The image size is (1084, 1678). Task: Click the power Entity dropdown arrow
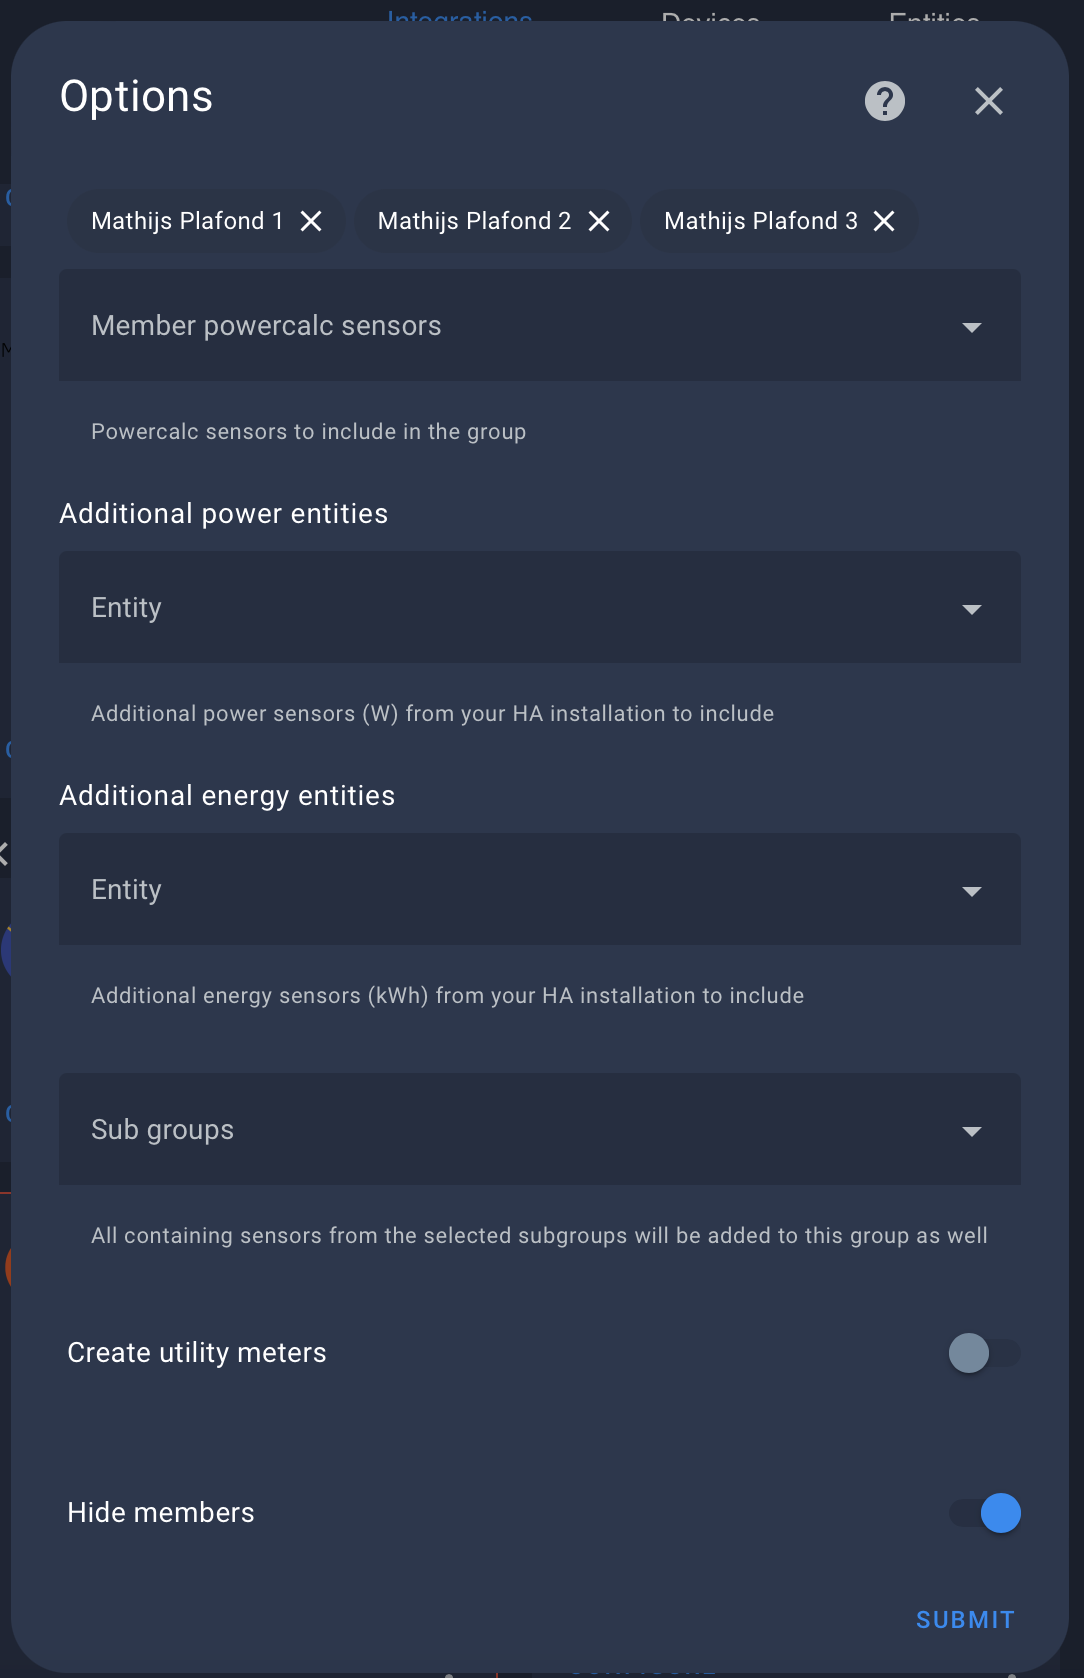pos(973,607)
